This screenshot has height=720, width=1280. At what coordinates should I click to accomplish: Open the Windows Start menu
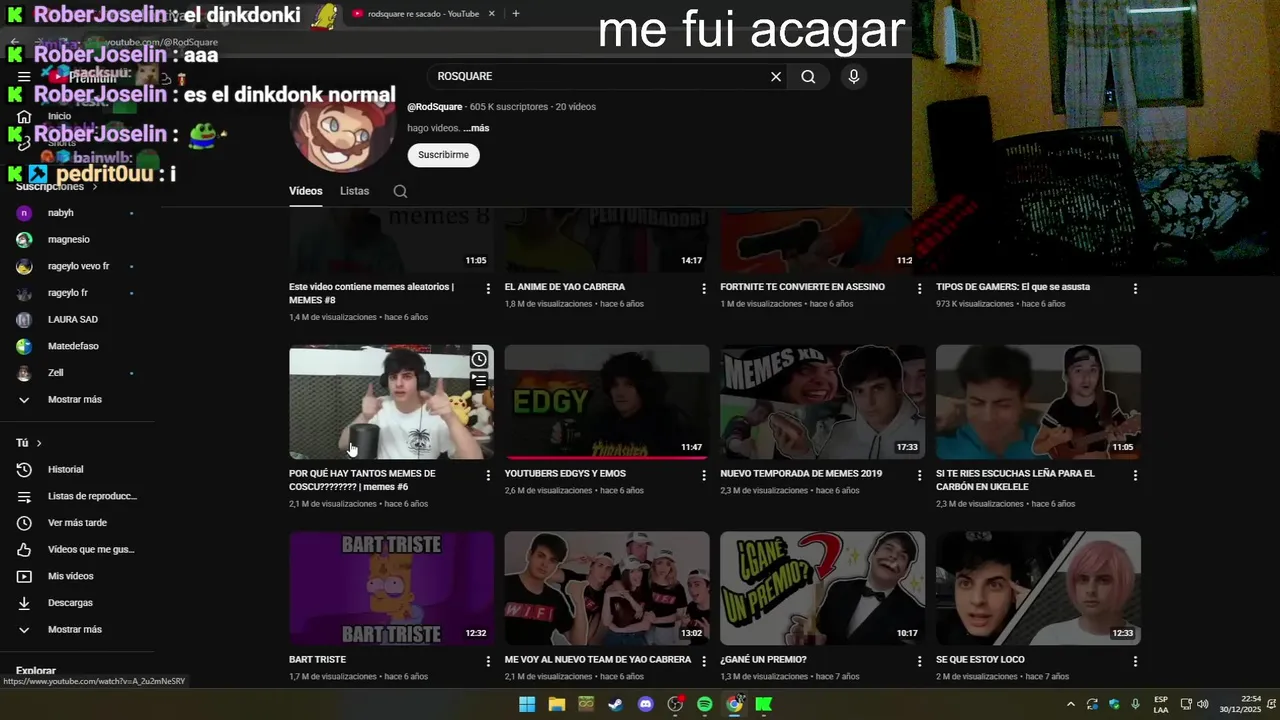(527, 704)
